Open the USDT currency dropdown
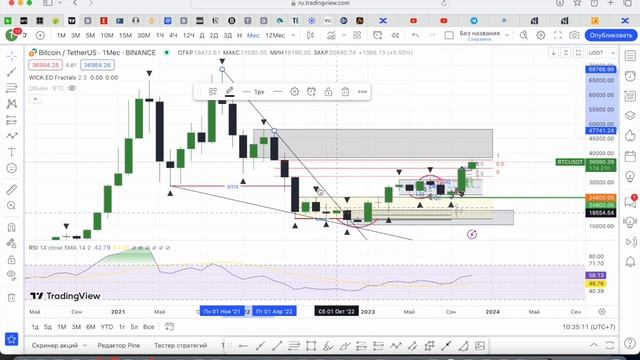This screenshot has height=360, width=640. (601, 53)
